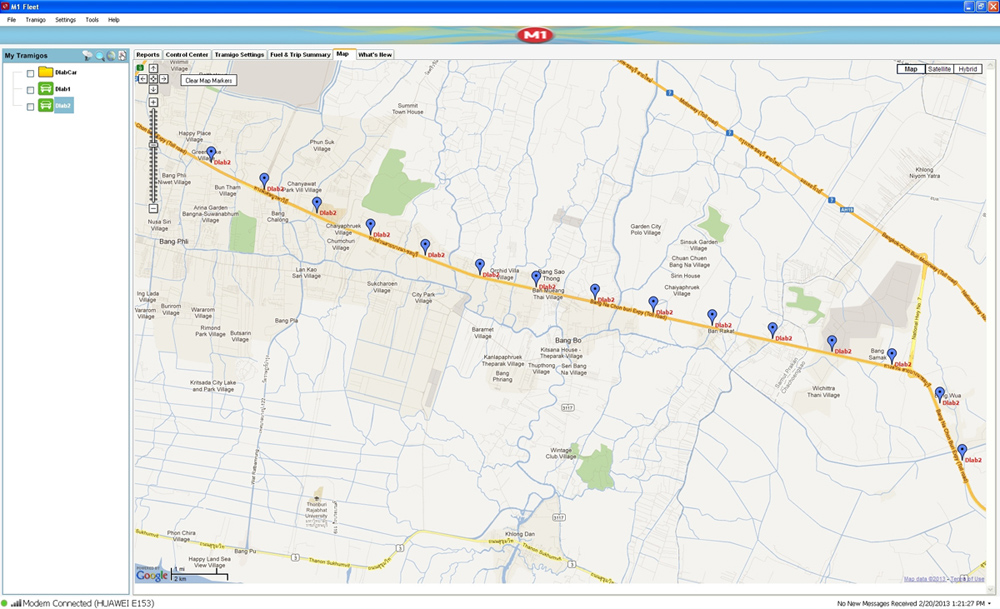Image resolution: width=1000 pixels, height=609 pixels.
Task: Open the Tramigo menu
Action: tap(36, 20)
